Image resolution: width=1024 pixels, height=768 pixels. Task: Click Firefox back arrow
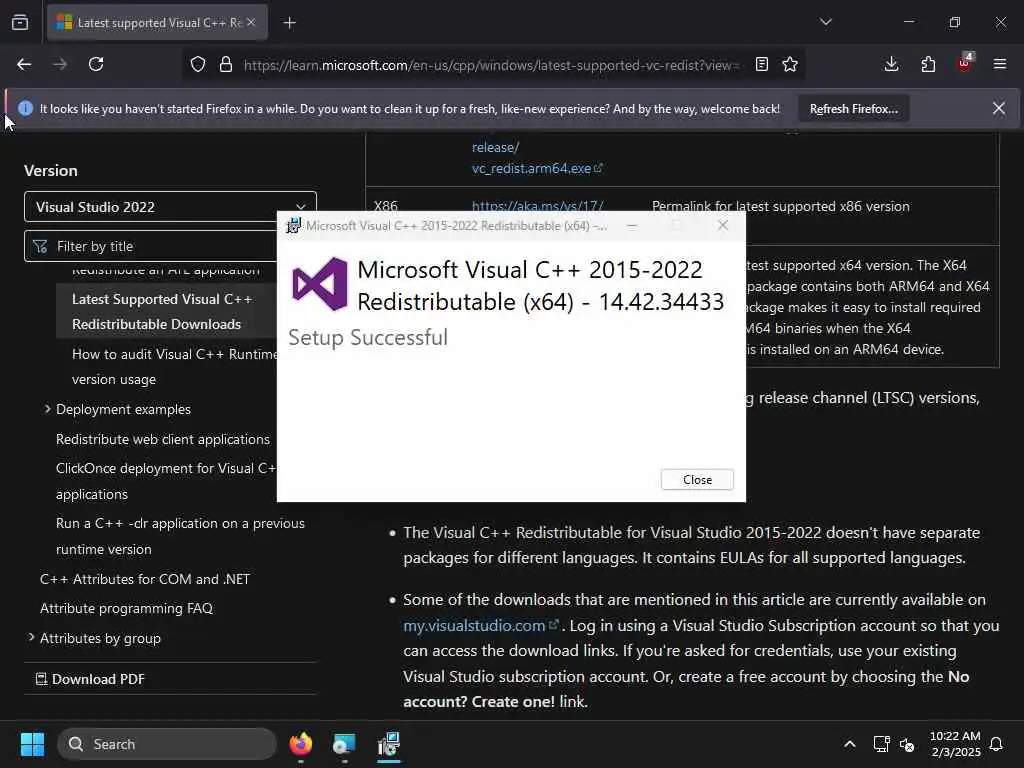24,64
